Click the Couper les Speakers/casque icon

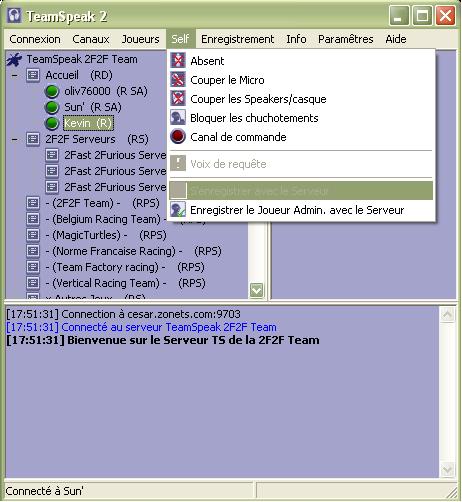click(178, 99)
